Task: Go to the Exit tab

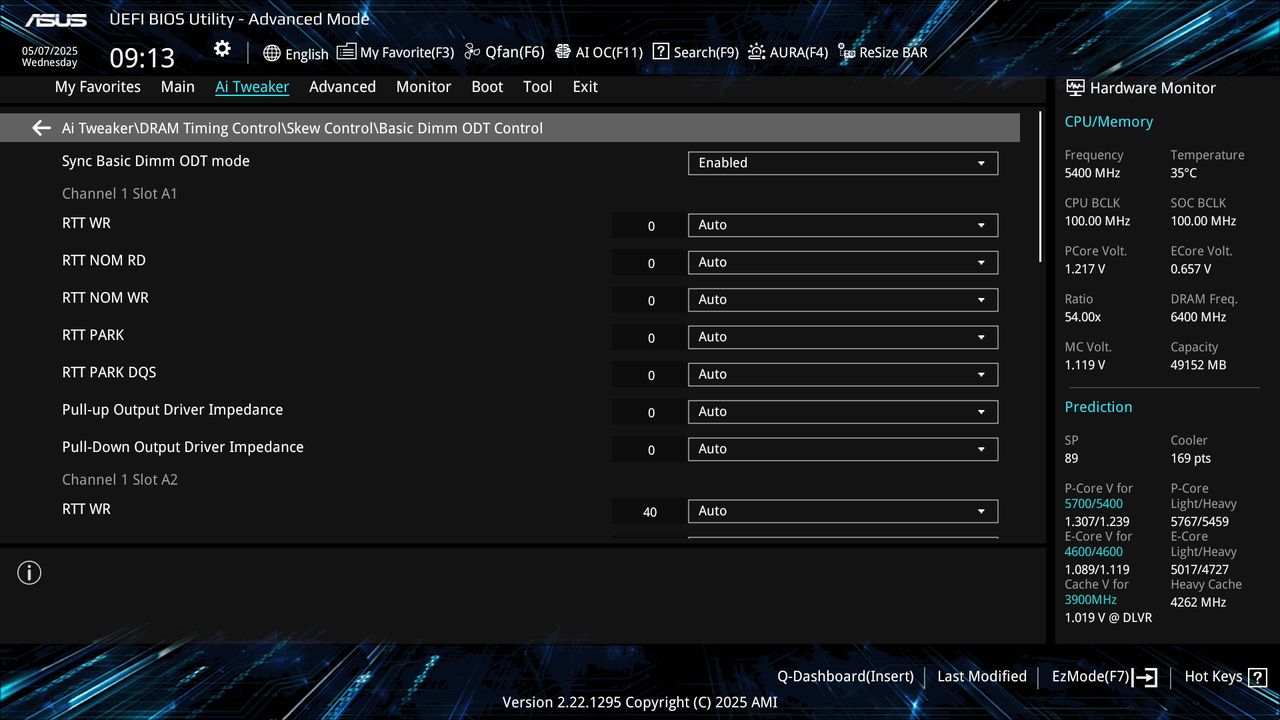Action: point(585,87)
